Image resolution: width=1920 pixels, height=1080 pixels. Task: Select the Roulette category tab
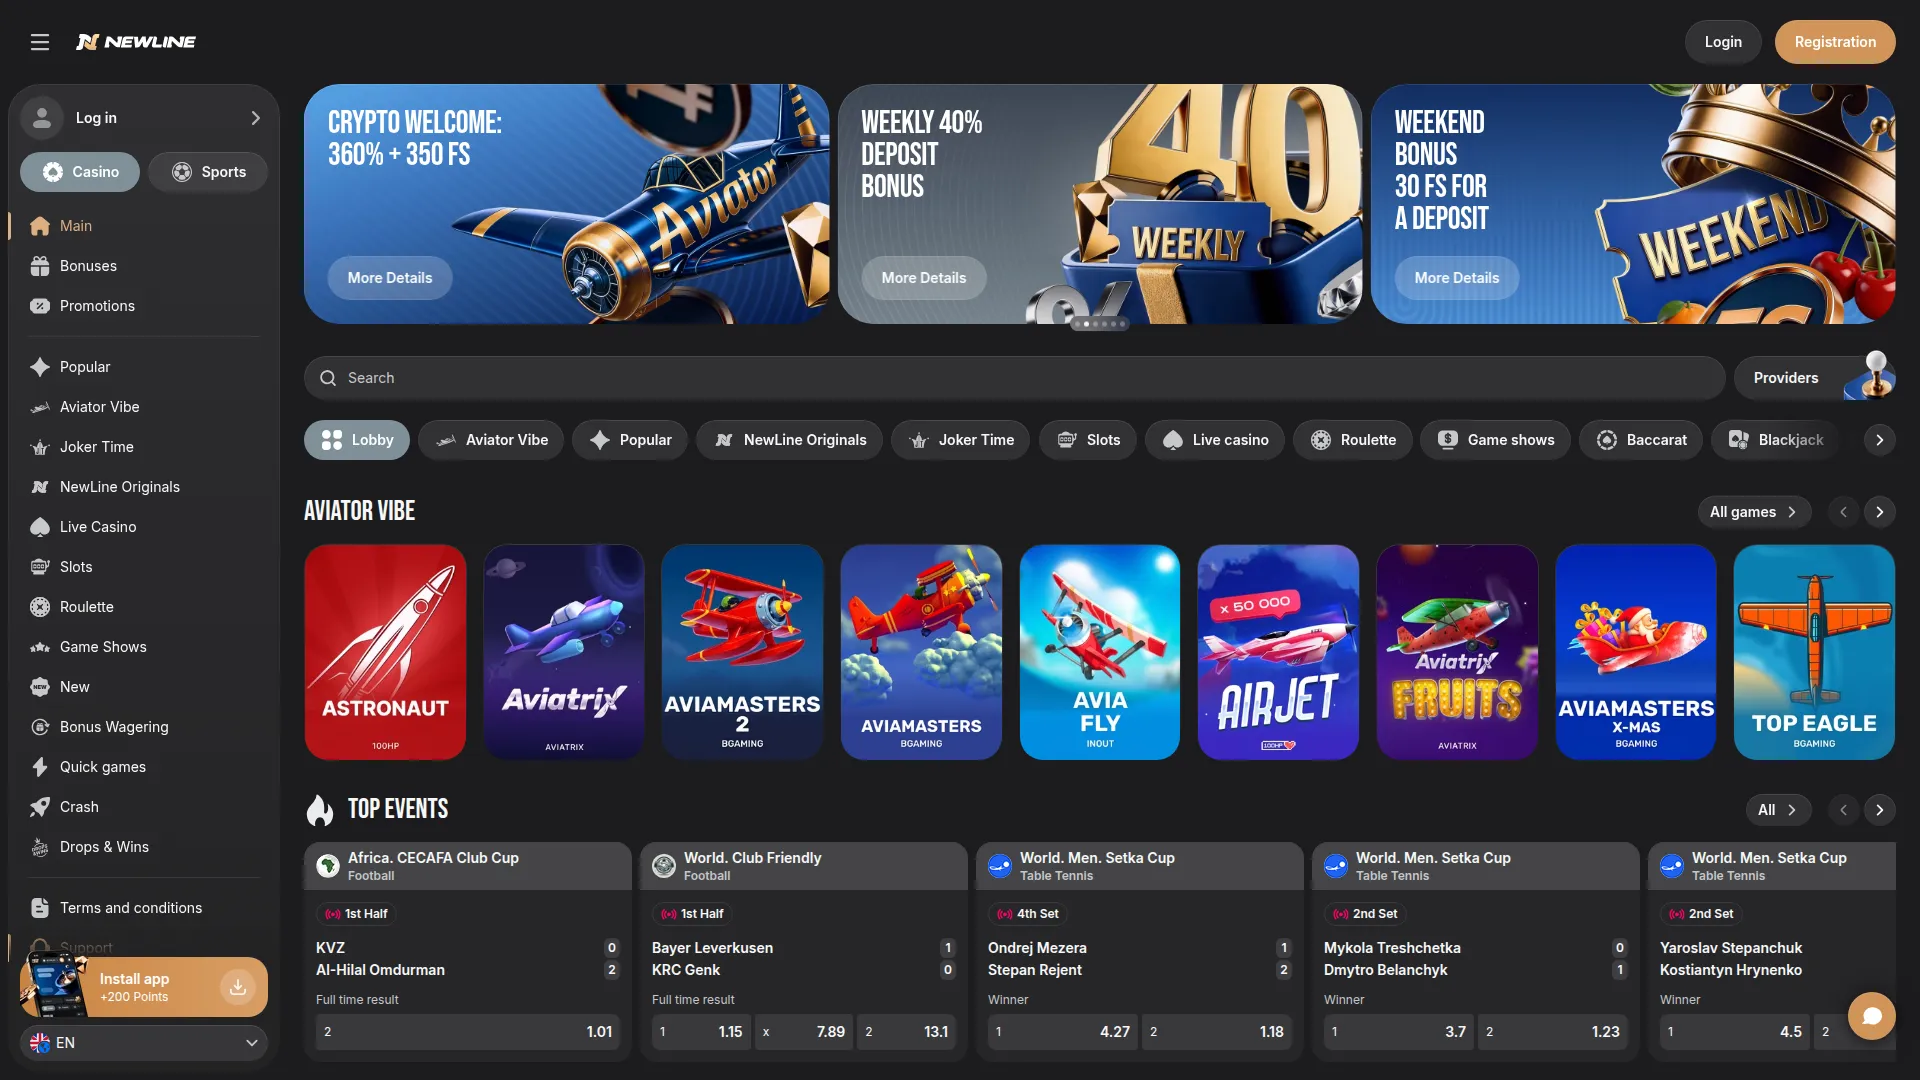point(1353,440)
